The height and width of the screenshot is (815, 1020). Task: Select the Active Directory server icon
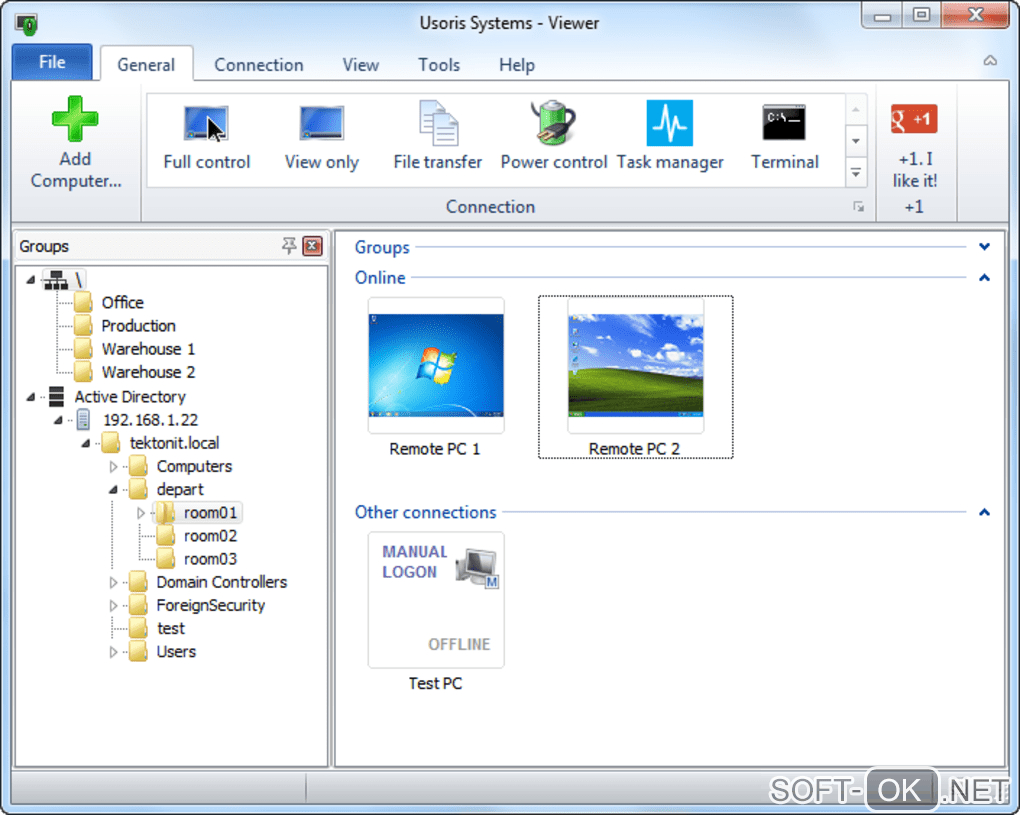point(57,396)
